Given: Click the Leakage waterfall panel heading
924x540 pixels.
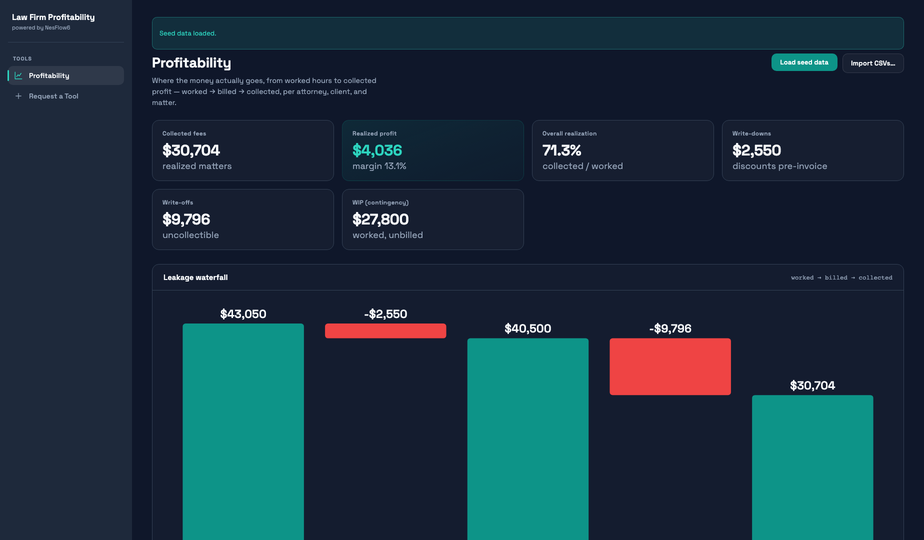Looking at the screenshot, I should click(196, 278).
